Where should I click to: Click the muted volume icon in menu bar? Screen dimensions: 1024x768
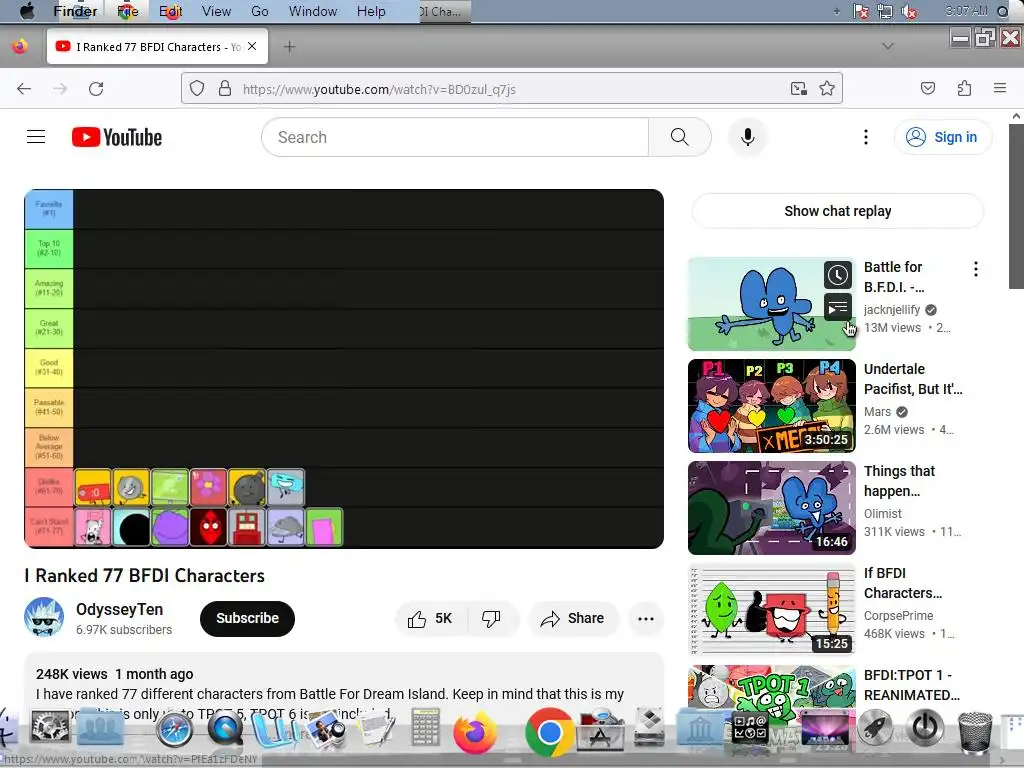908,11
